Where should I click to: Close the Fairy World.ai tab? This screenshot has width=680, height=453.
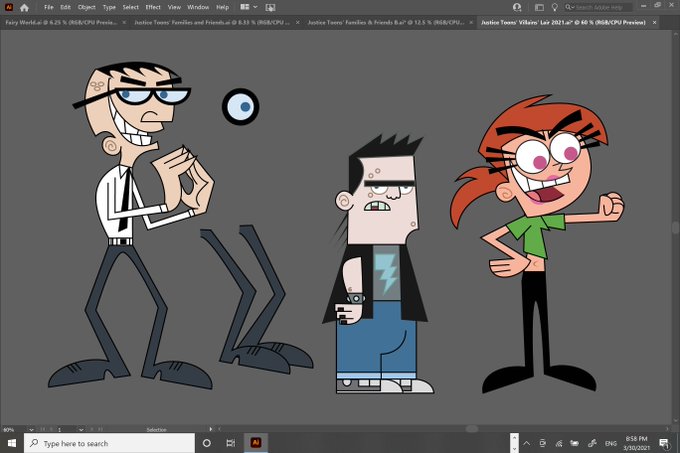click(x=124, y=23)
